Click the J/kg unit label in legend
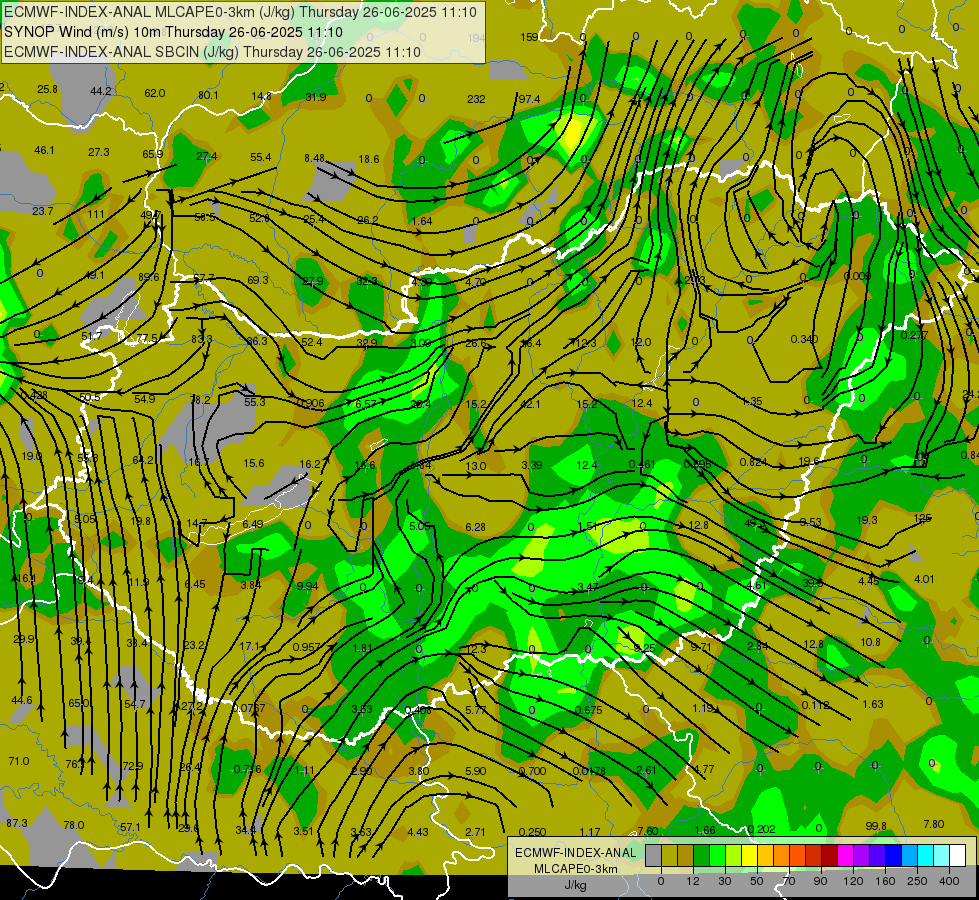The image size is (979, 900). coord(576,885)
